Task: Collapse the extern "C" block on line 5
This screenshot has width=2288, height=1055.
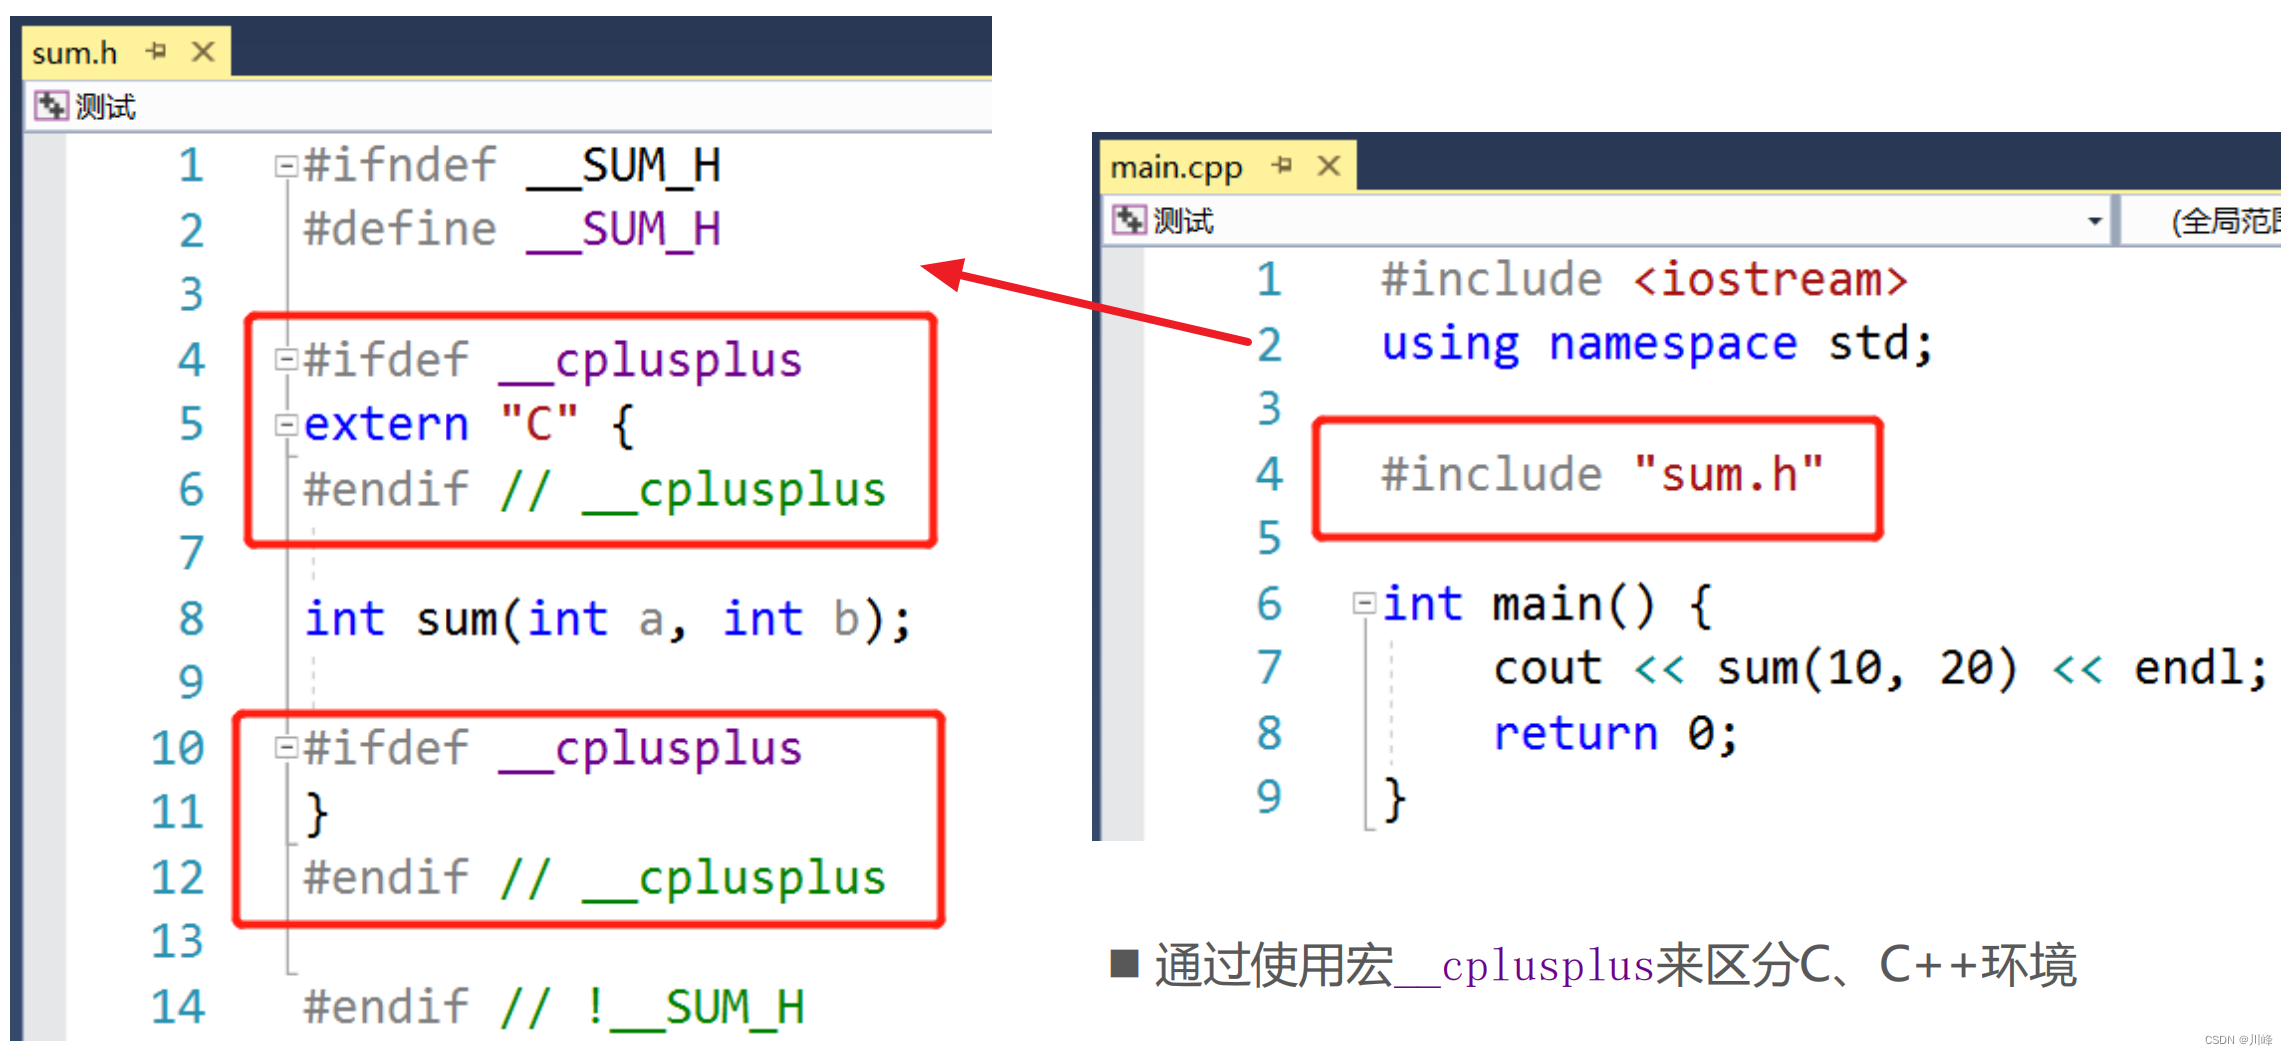Action: (286, 425)
